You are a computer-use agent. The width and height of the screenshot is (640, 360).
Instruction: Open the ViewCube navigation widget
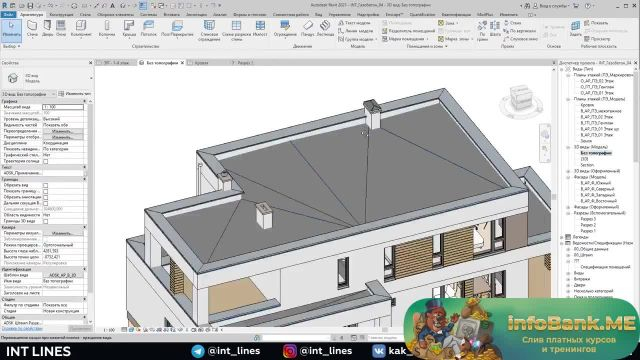point(520,98)
